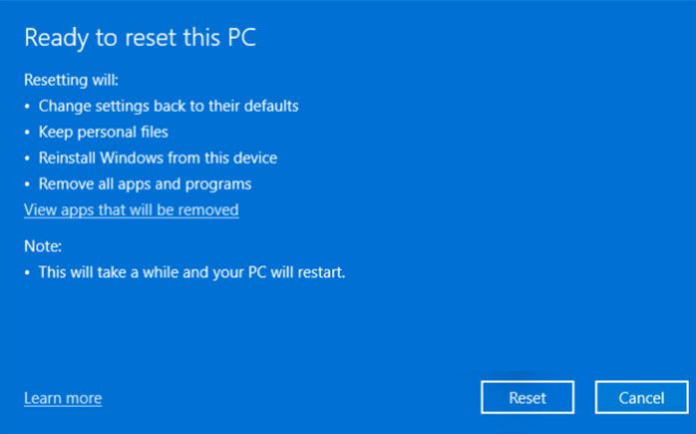Select the 'Keep personal files' line
Image resolution: width=696 pixels, height=434 pixels.
[103, 131]
